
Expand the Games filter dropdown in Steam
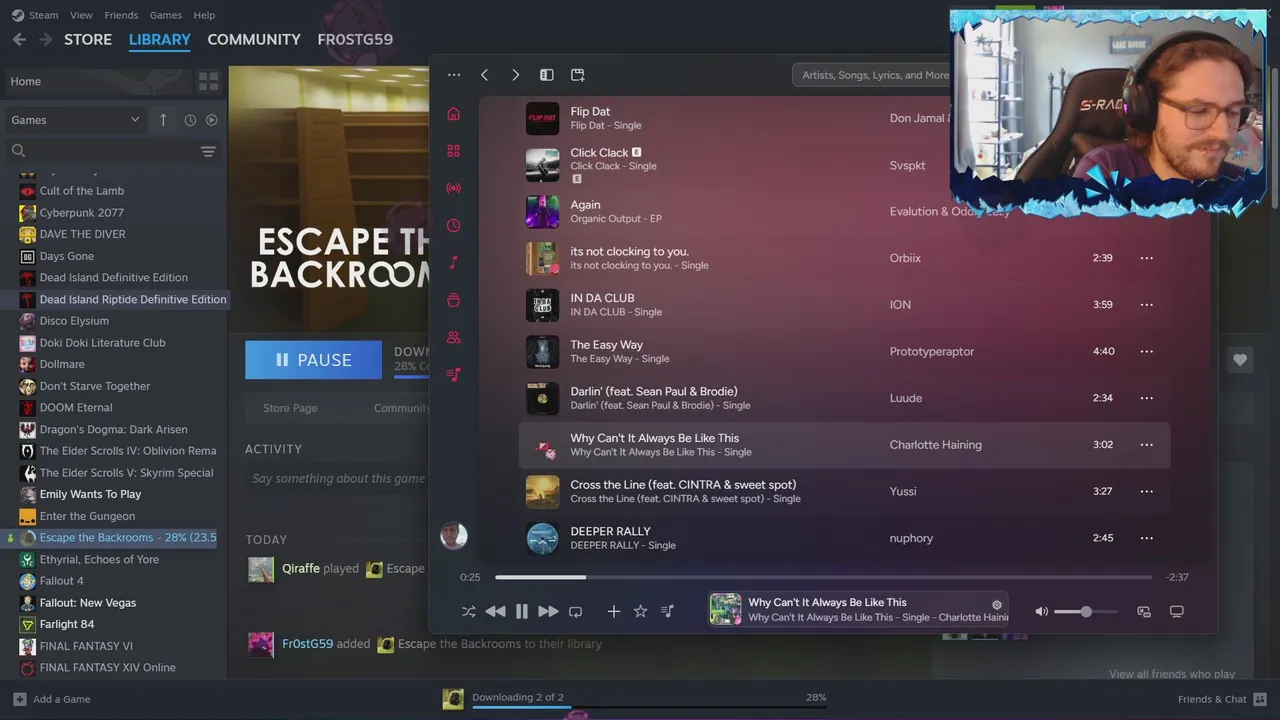pyautogui.click(x=75, y=120)
